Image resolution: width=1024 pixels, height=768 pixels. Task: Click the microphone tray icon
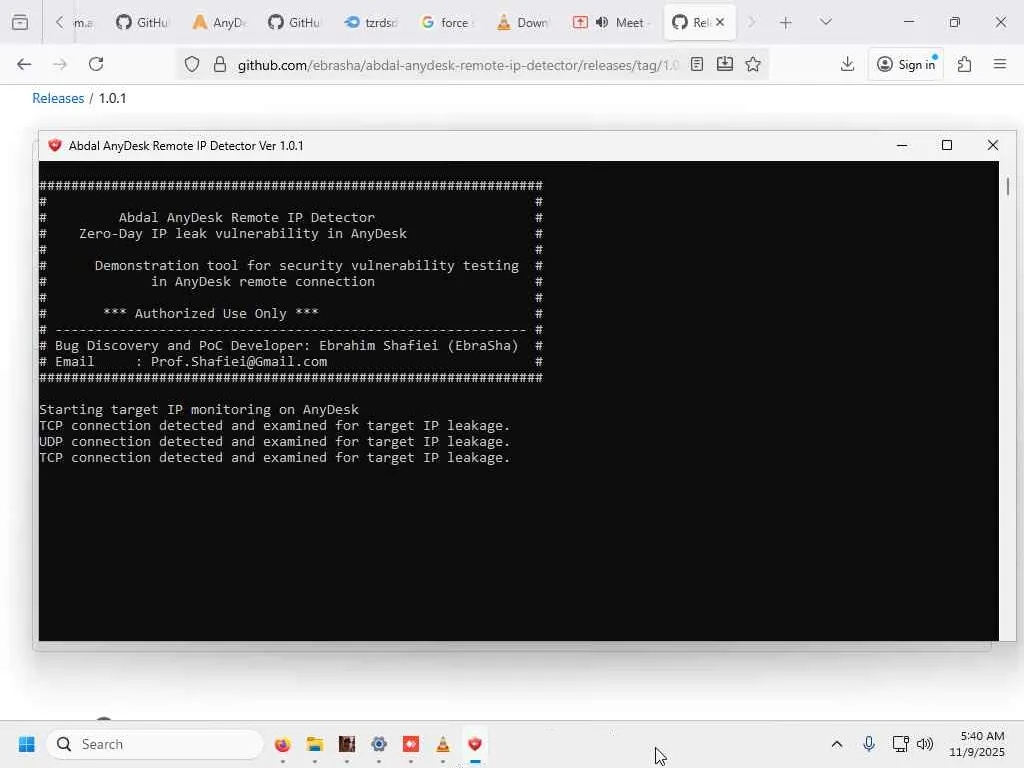[869, 744]
